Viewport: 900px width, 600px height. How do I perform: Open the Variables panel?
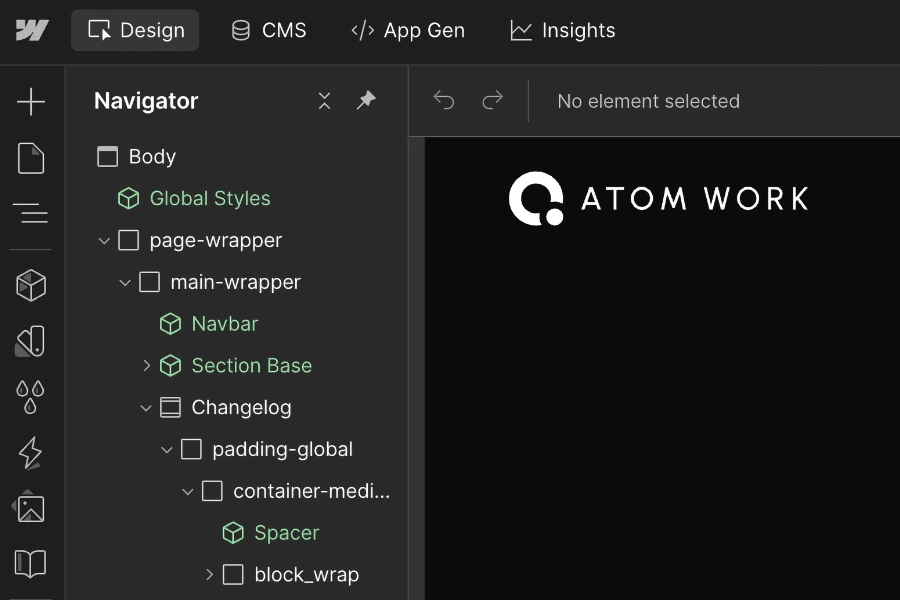(30, 396)
